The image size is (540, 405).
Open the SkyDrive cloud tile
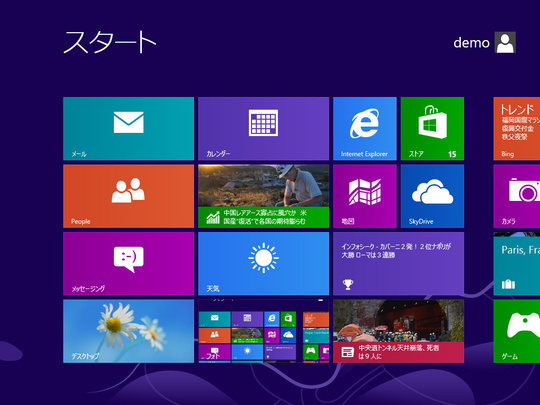tap(432, 196)
